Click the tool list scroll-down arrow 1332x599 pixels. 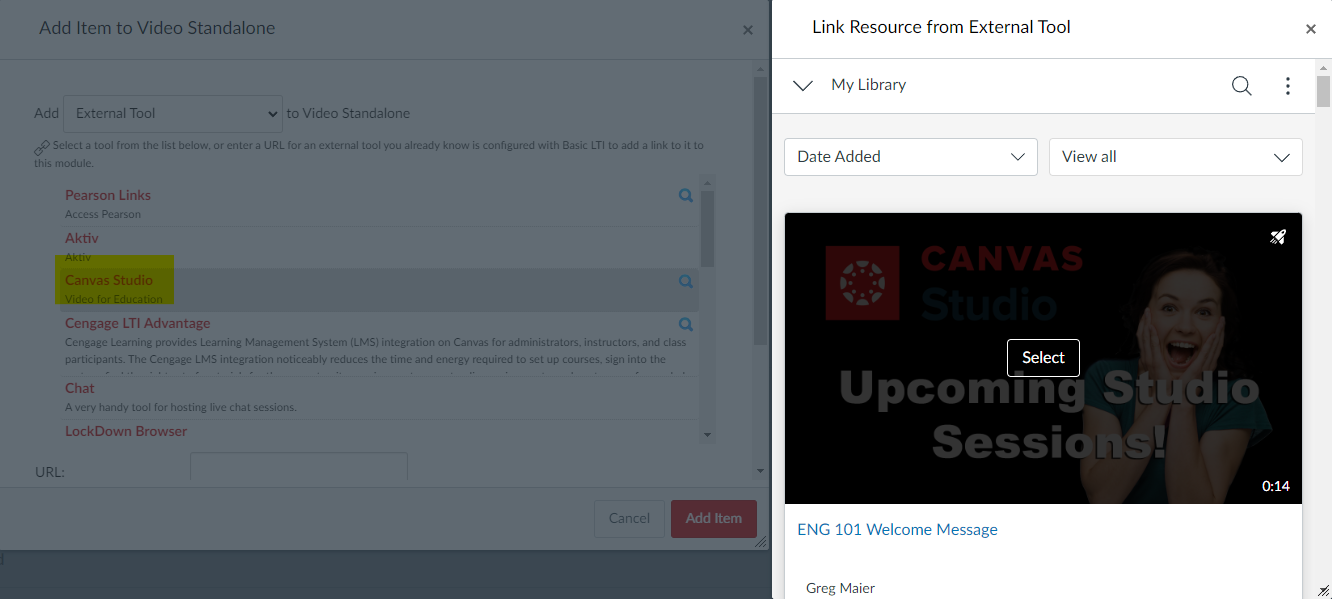coord(708,435)
